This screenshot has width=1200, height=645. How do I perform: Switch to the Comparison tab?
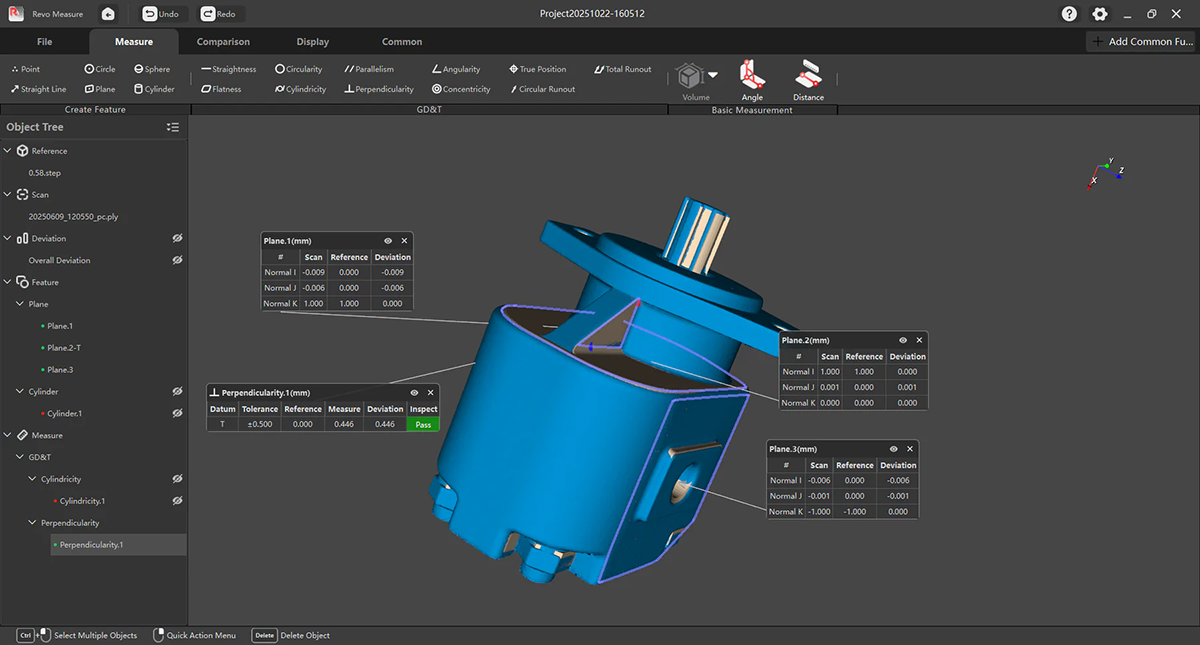(223, 42)
